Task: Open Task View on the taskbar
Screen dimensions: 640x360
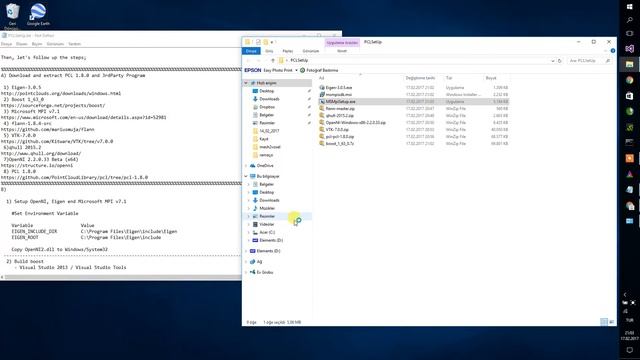Action: (629, 33)
